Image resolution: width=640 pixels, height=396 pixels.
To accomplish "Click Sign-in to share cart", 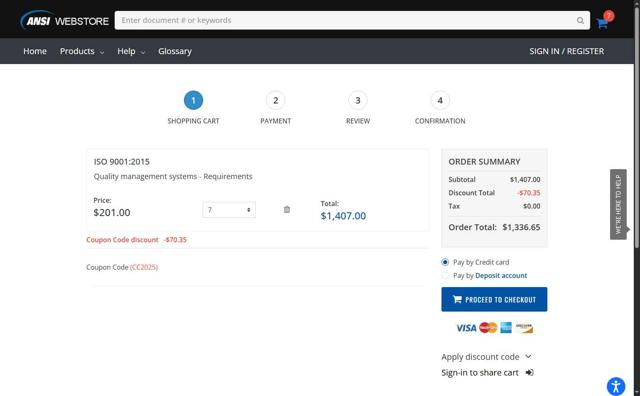I will tap(480, 373).
